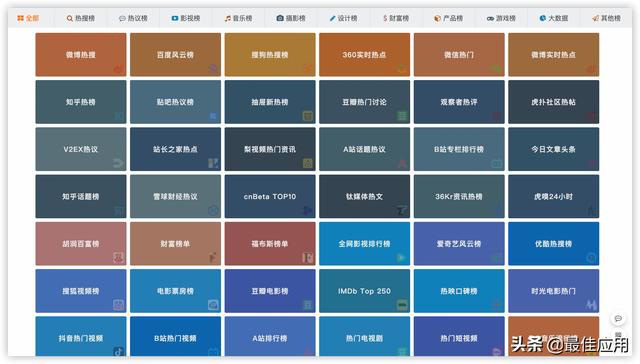Image resolution: width=640 pixels, height=364 pixels.
Task: Open the cnBeta TOP10 card
Action: tap(270, 196)
